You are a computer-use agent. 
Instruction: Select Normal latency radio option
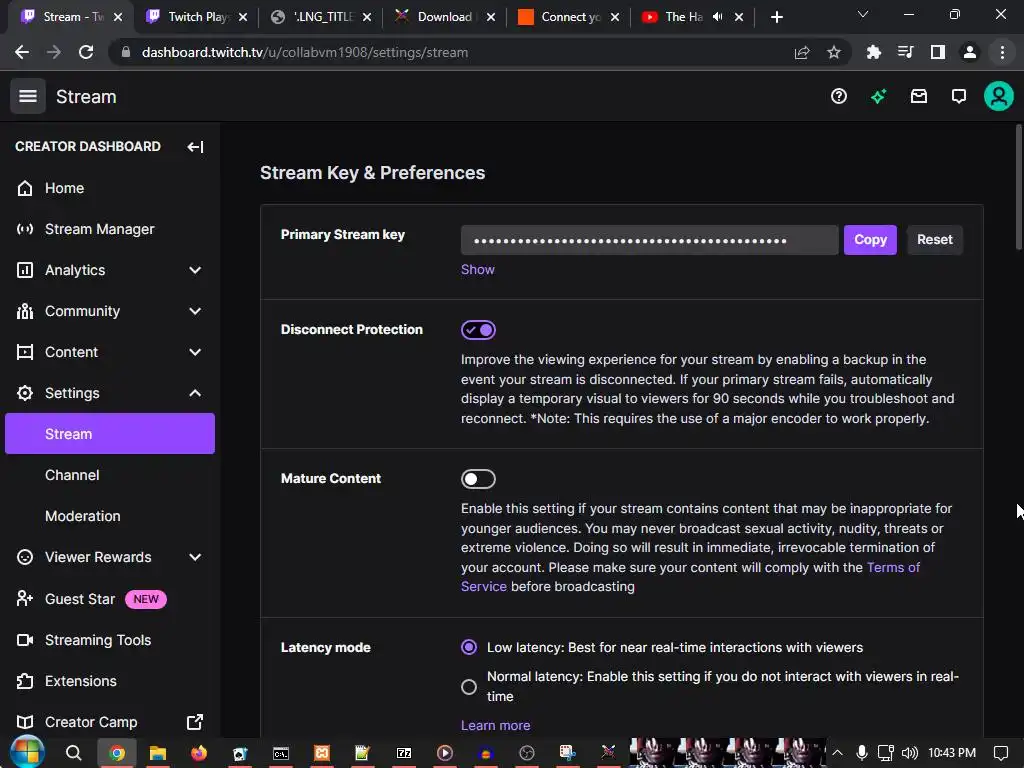coord(468,686)
